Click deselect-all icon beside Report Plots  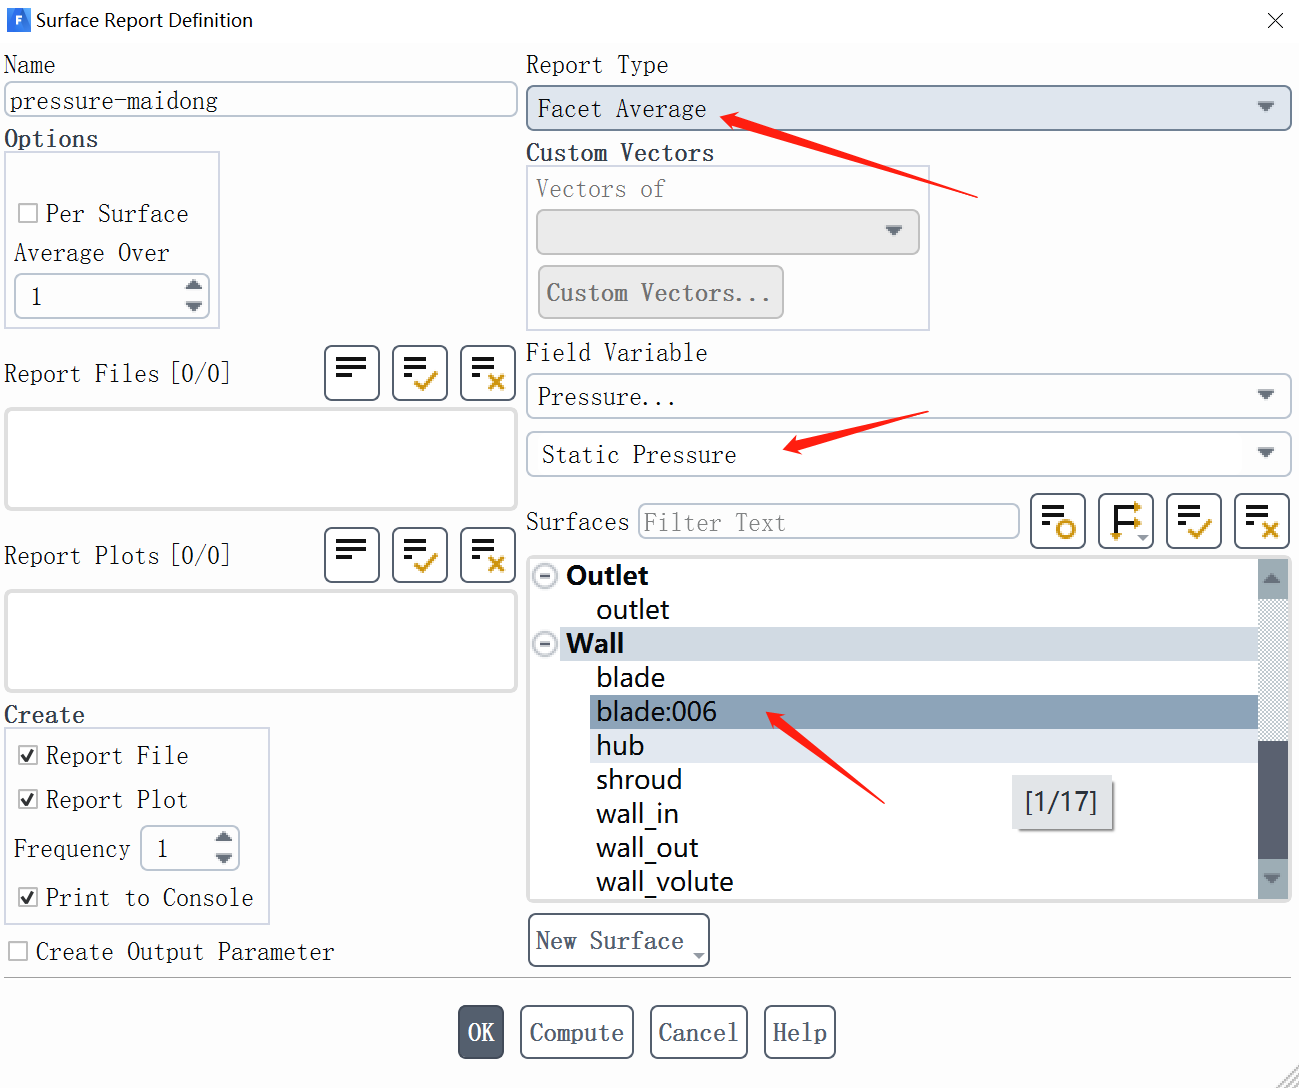487,555
